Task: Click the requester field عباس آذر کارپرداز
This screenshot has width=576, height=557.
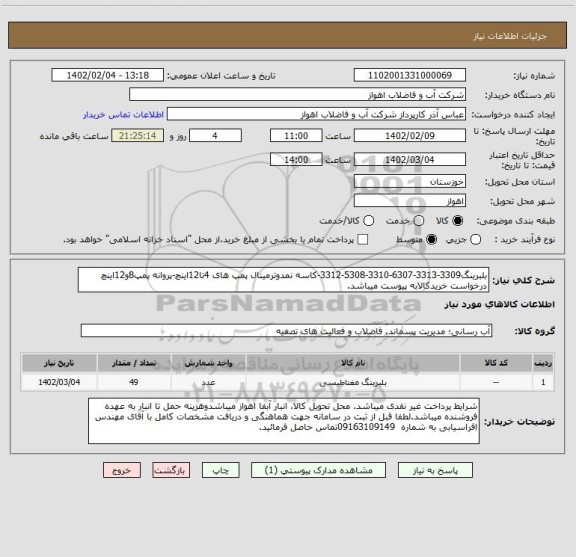Action: click(x=316, y=114)
